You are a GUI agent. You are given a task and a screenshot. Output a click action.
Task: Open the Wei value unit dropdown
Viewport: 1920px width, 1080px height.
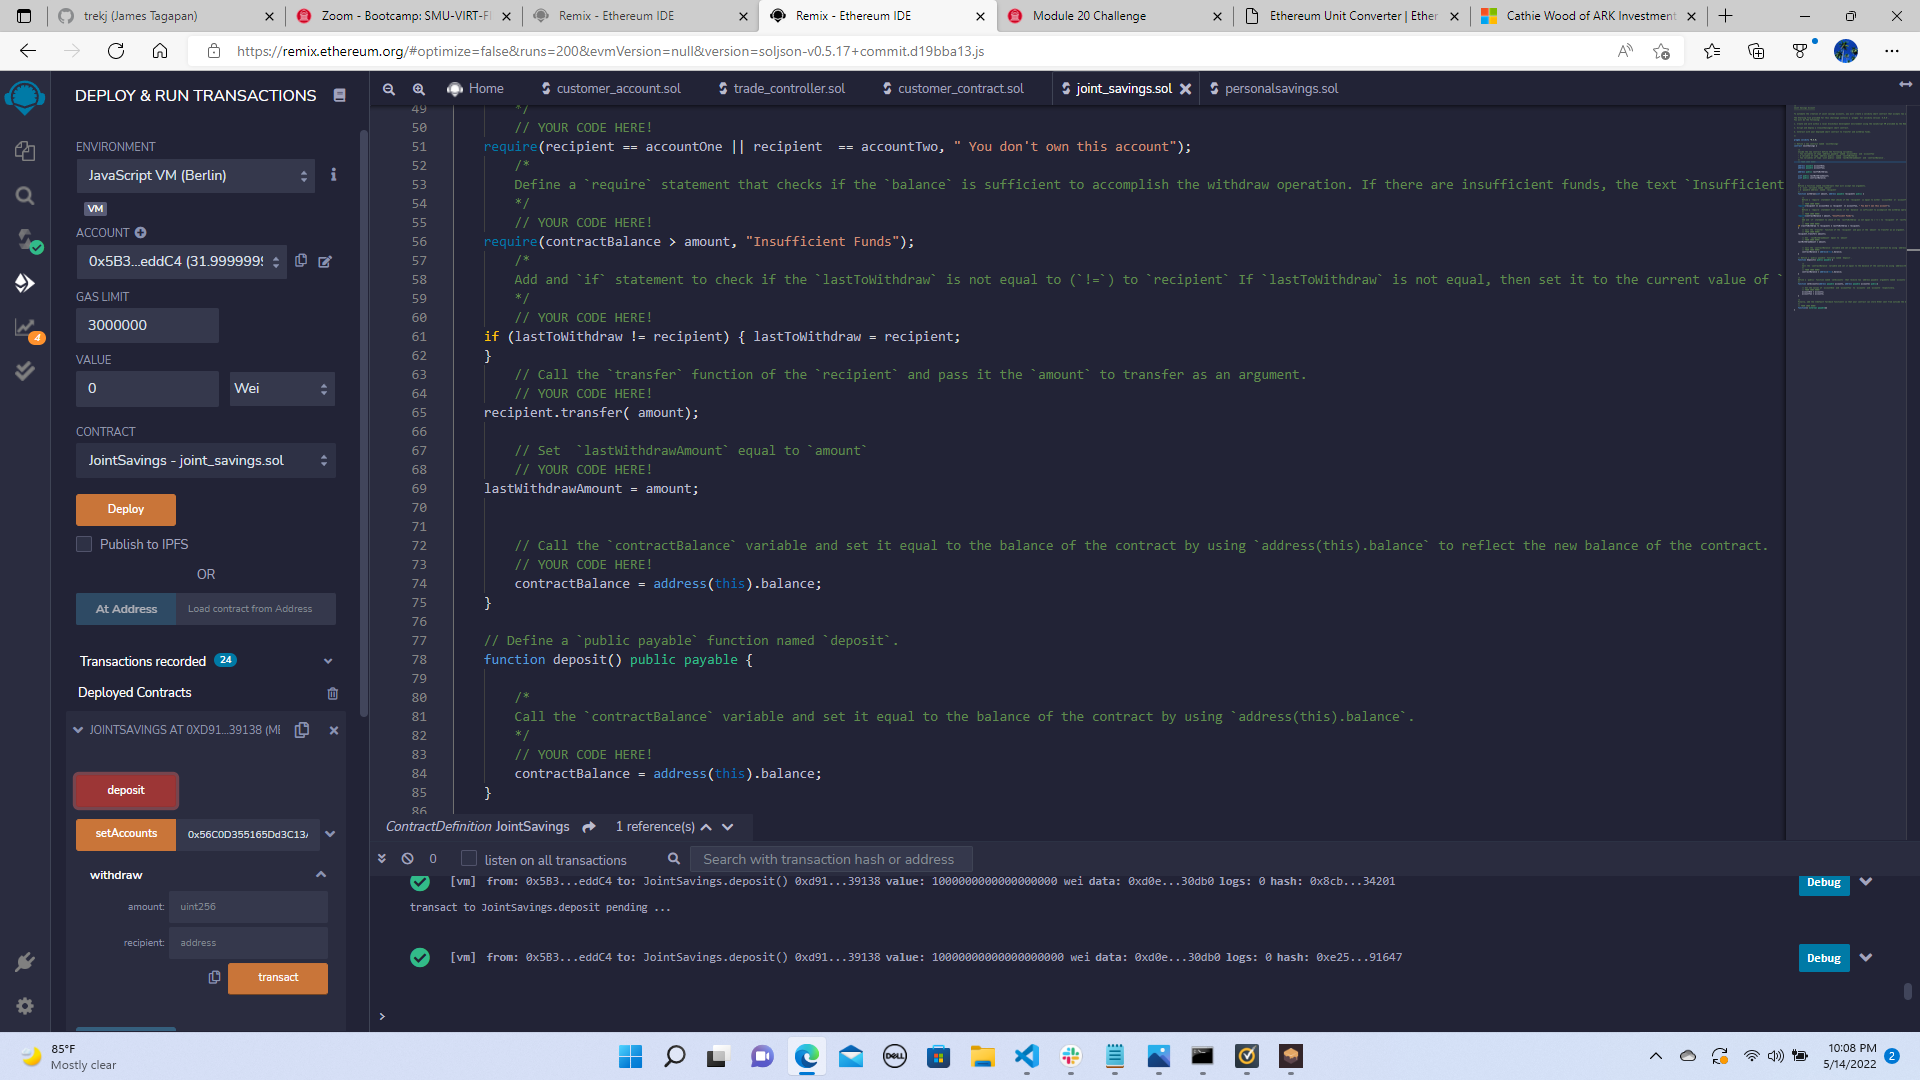pos(281,388)
